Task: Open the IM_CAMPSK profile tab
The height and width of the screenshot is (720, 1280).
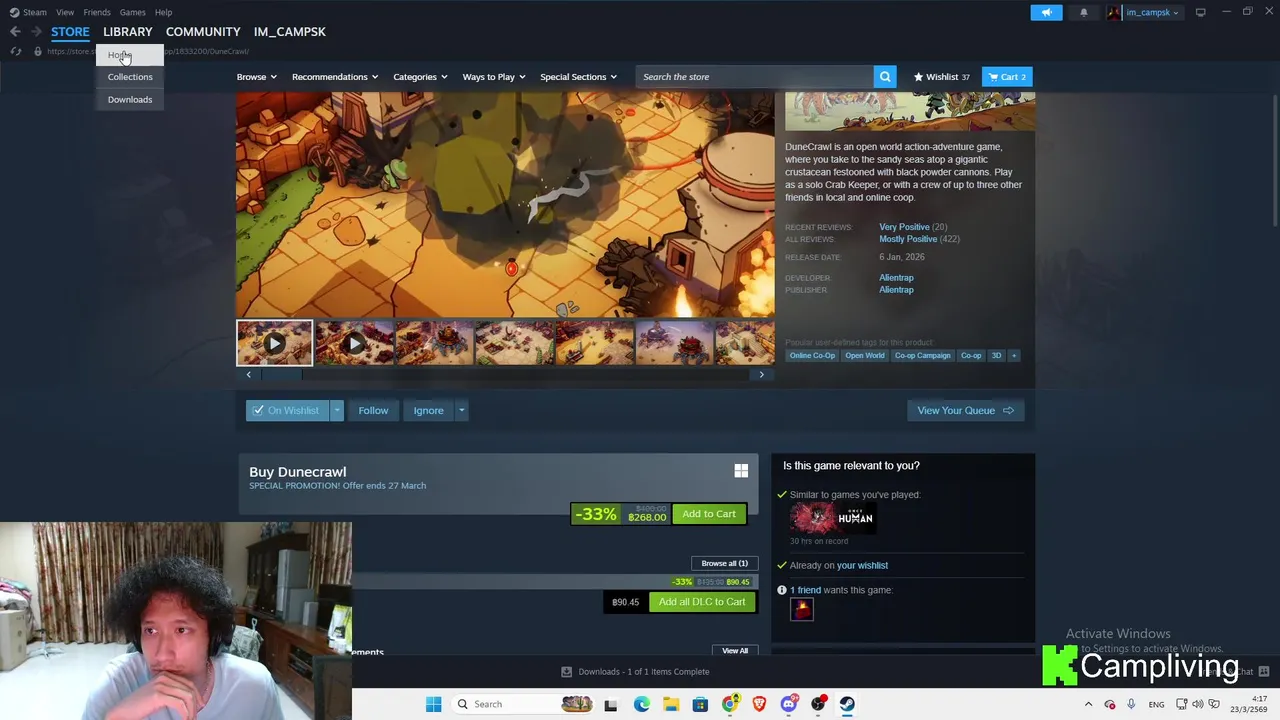Action: [x=290, y=32]
